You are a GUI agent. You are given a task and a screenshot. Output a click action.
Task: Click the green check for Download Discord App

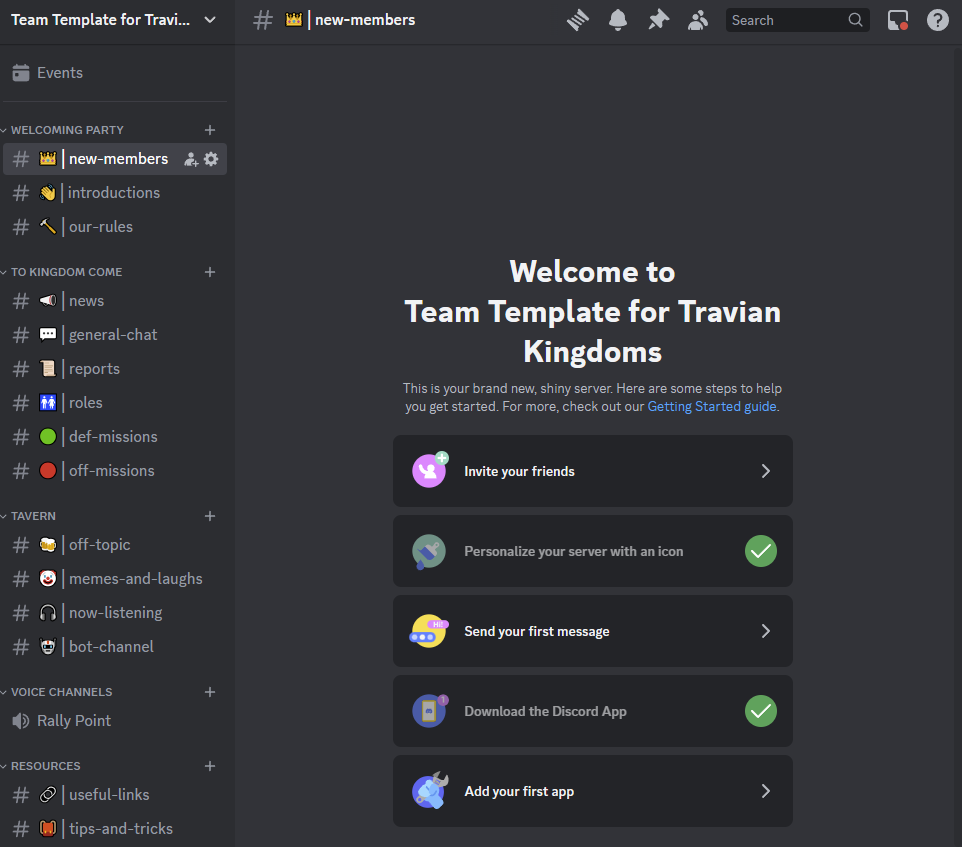(761, 711)
